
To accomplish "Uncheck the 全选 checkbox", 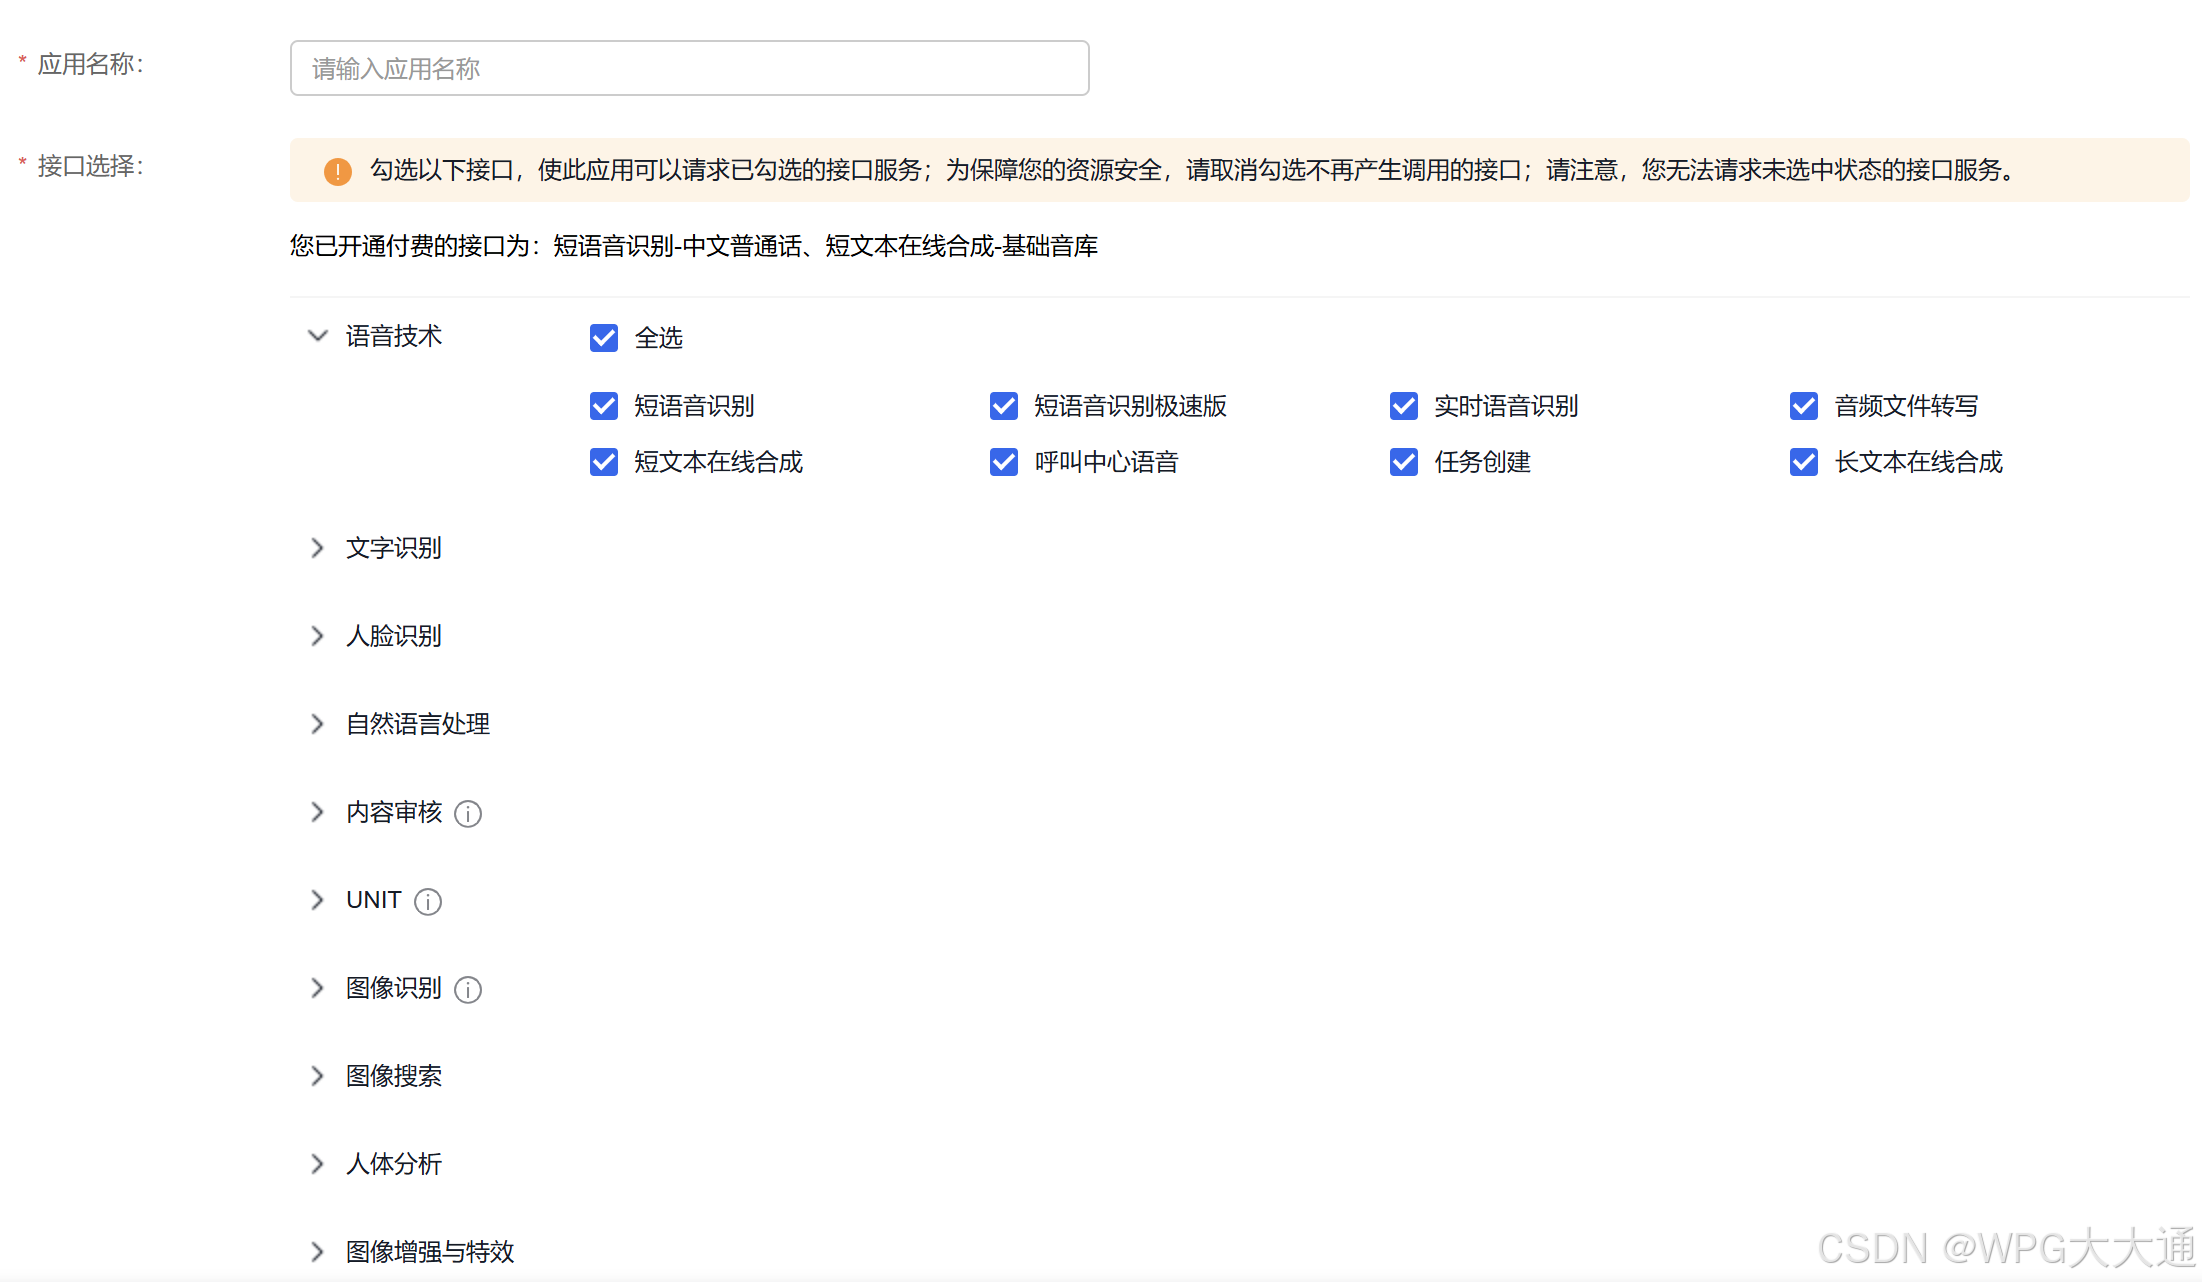I will coord(604,338).
